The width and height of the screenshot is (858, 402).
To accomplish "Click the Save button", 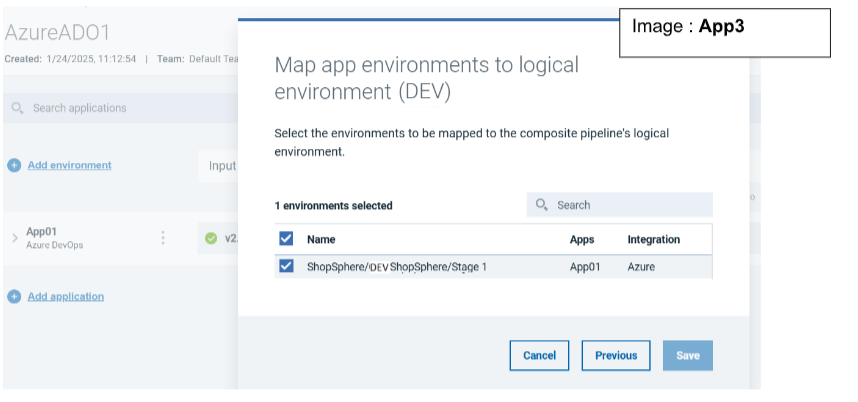I will coord(688,356).
